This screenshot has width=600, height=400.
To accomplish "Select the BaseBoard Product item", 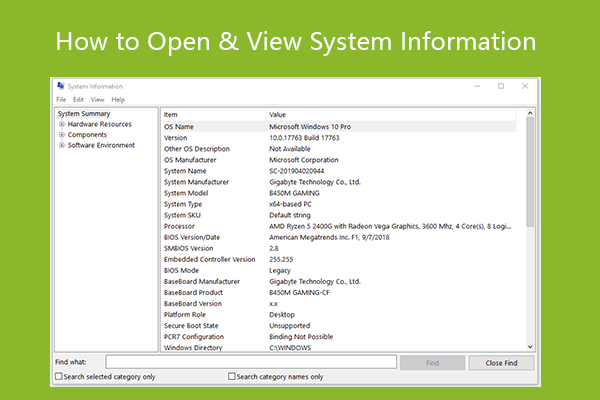I will (193, 293).
